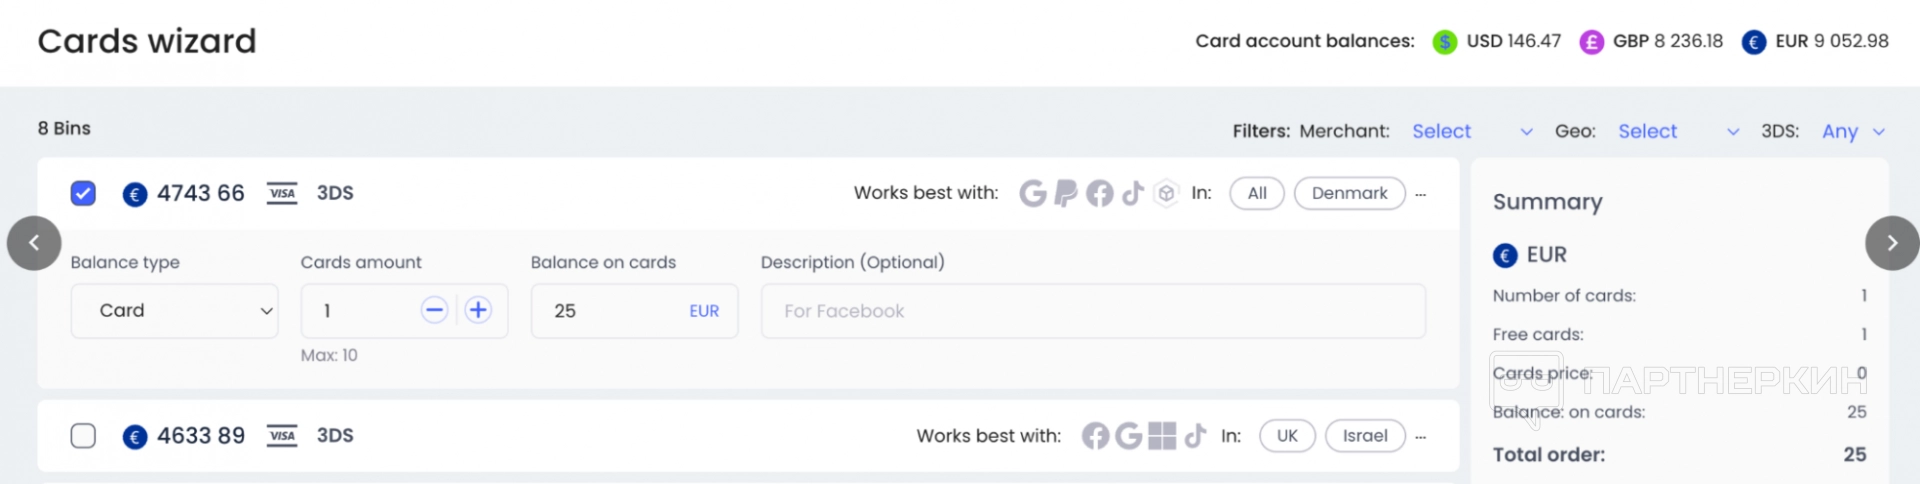Select the Denmark geo tag
This screenshot has height=484, width=1920.
[1349, 193]
